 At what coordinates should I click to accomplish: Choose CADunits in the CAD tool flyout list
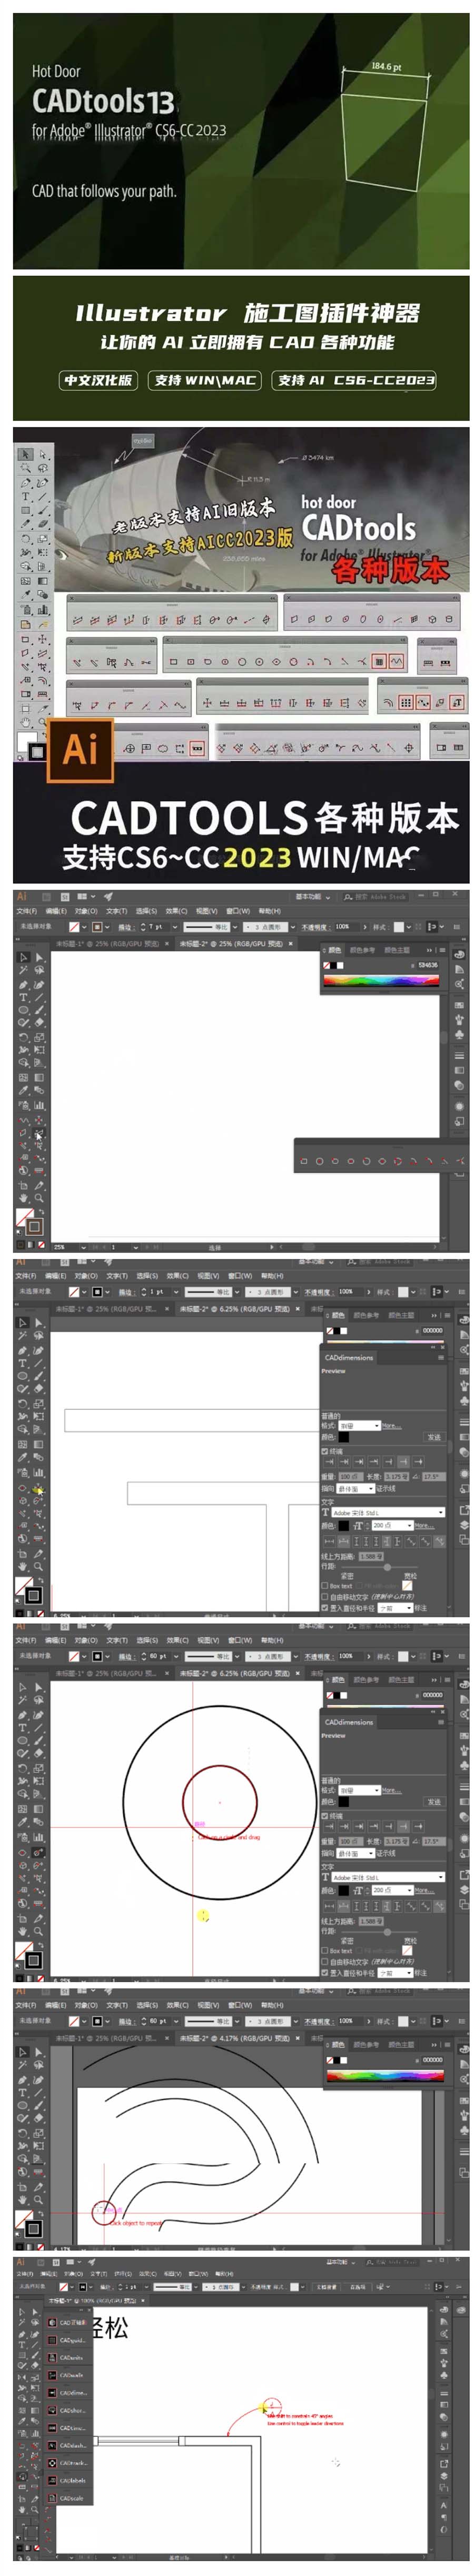67,2357
